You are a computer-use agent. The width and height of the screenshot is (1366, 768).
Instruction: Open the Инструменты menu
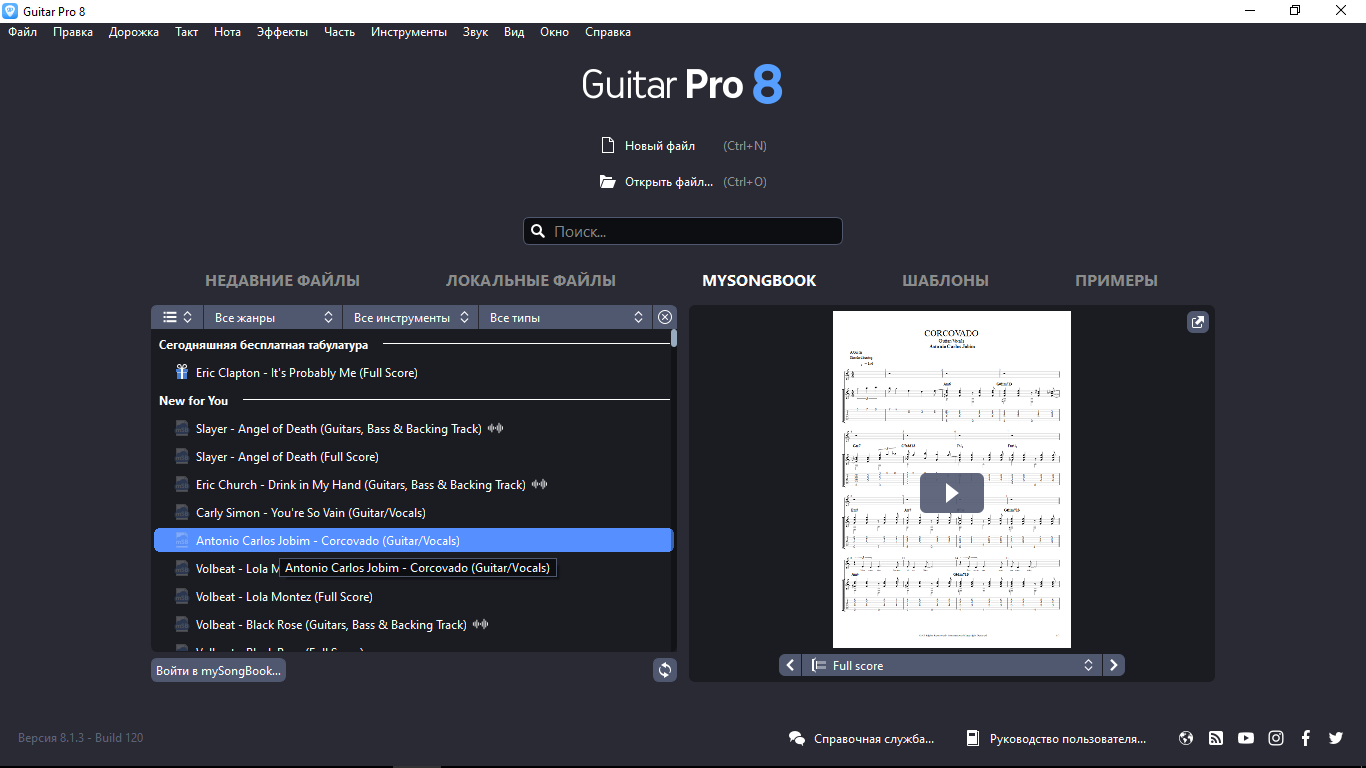pyautogui.click(x=409, y=32)
